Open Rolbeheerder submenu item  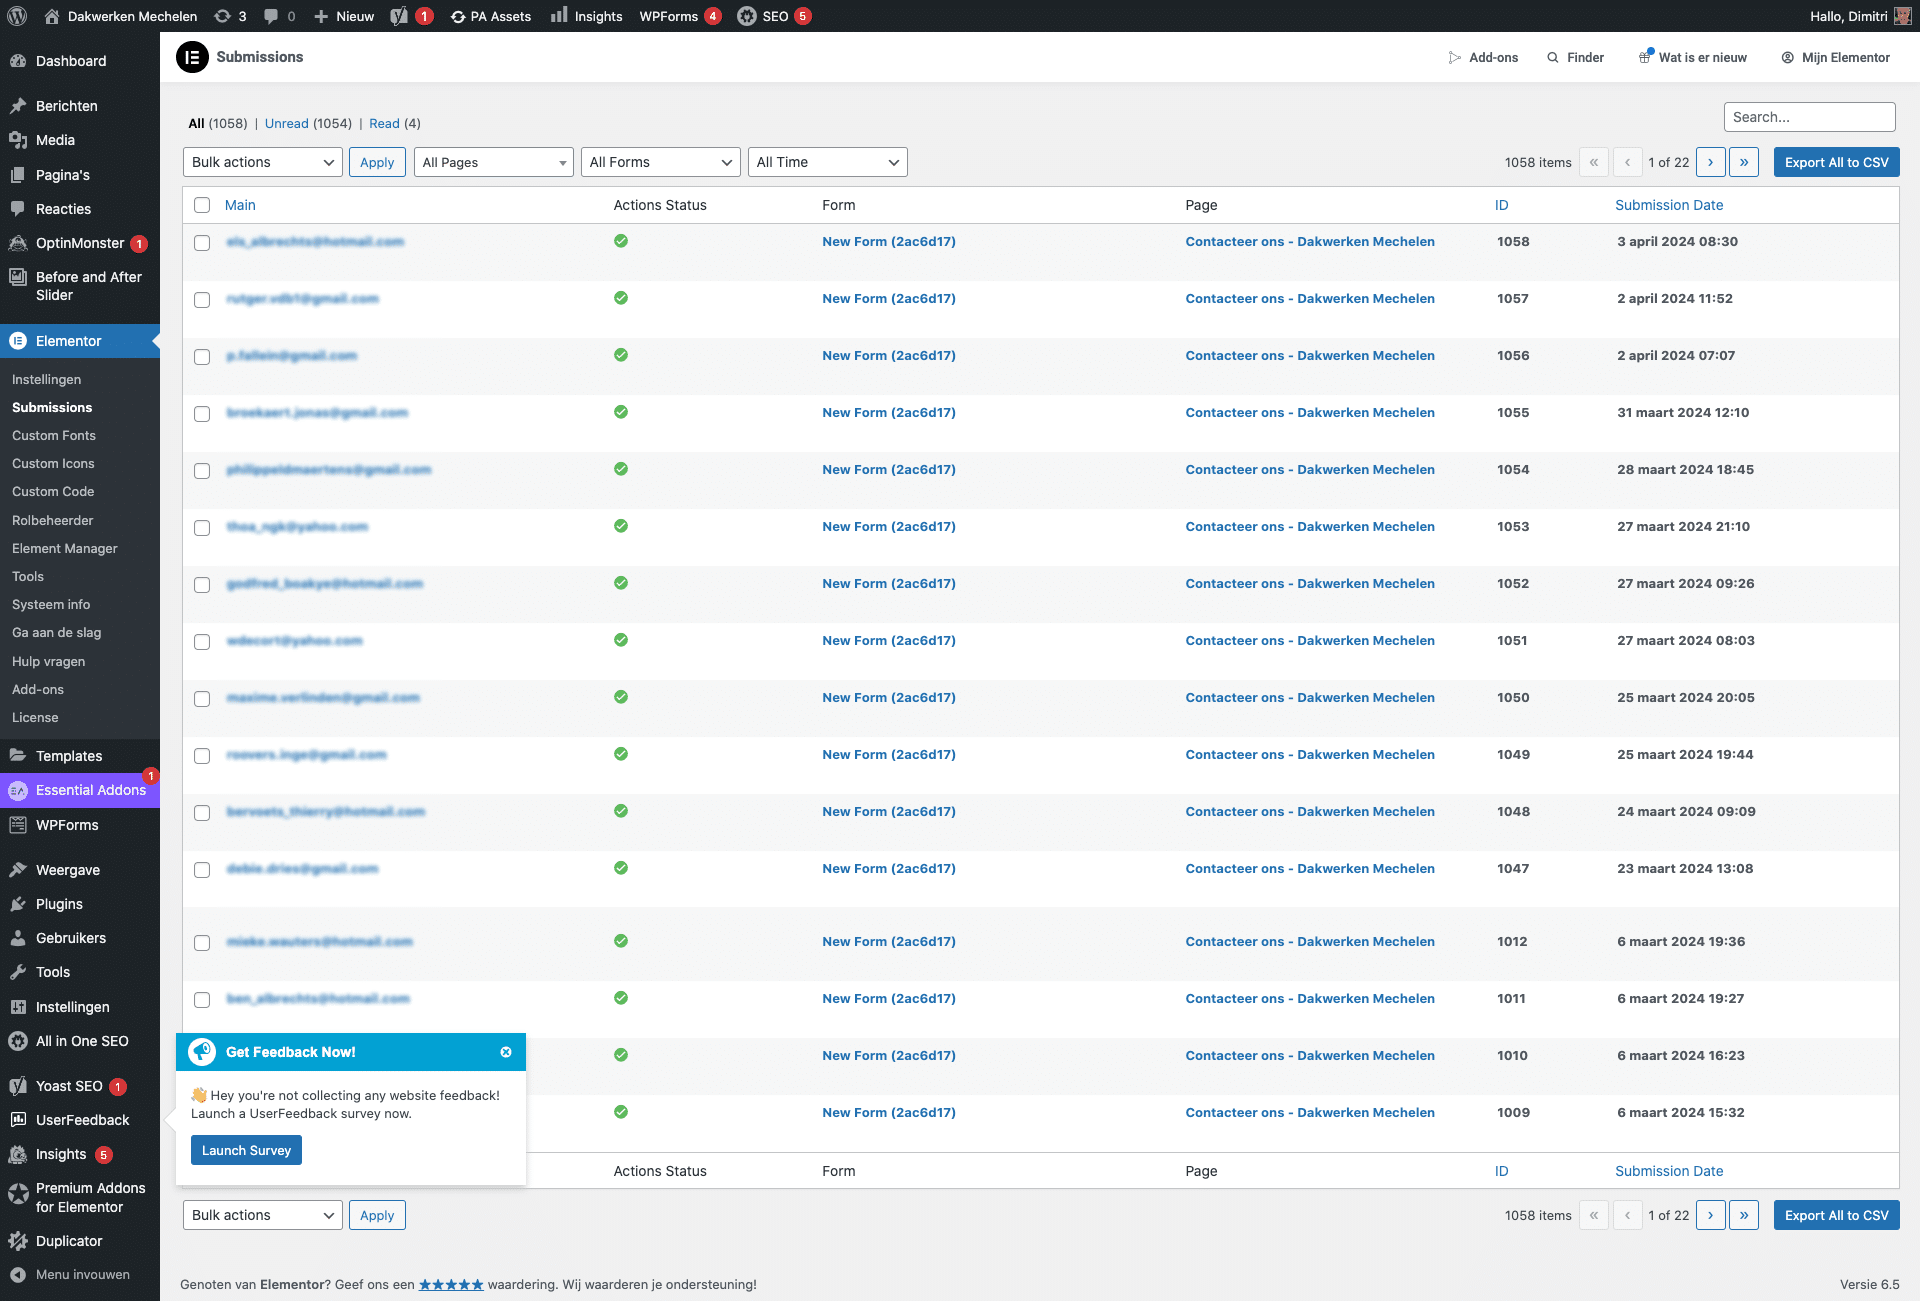point(53,521)
